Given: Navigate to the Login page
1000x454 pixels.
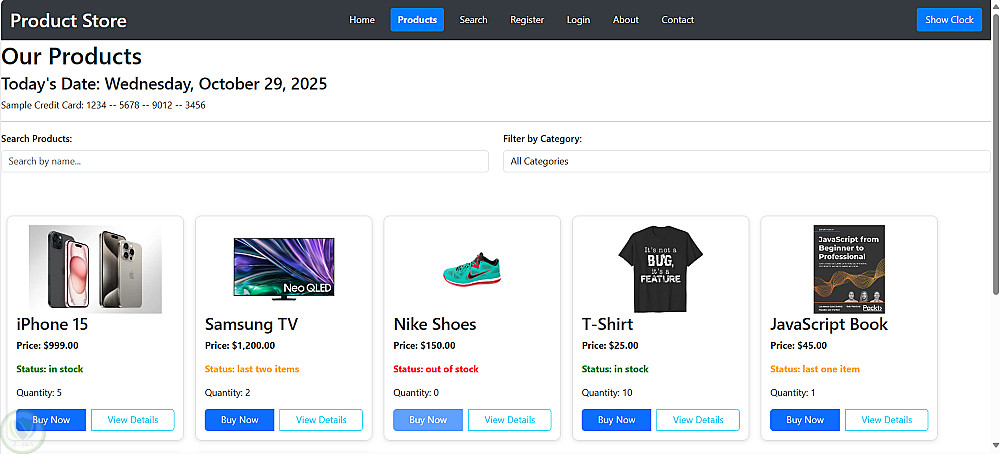Looking at the screenshot, I should (x=578, y=20).
